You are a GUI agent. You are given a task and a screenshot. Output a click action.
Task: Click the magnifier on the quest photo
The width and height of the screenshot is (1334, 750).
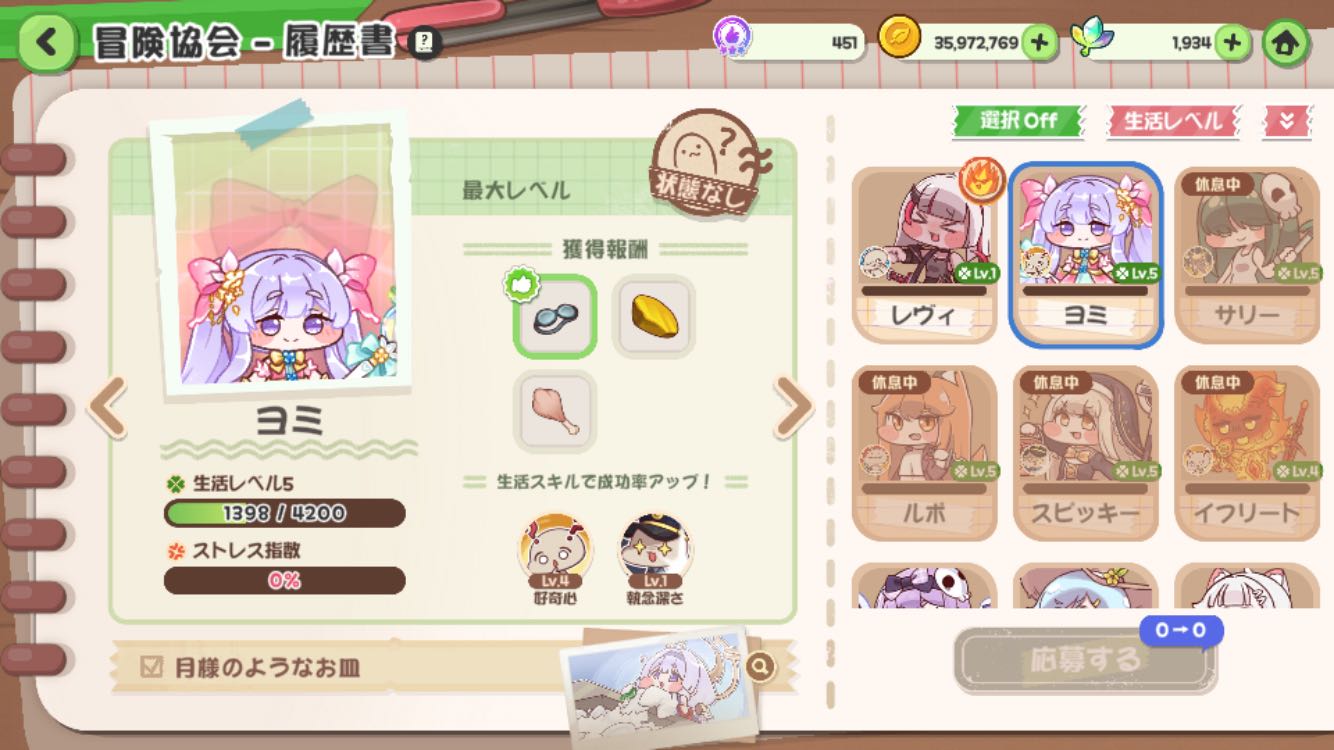(x=761, y=667)
